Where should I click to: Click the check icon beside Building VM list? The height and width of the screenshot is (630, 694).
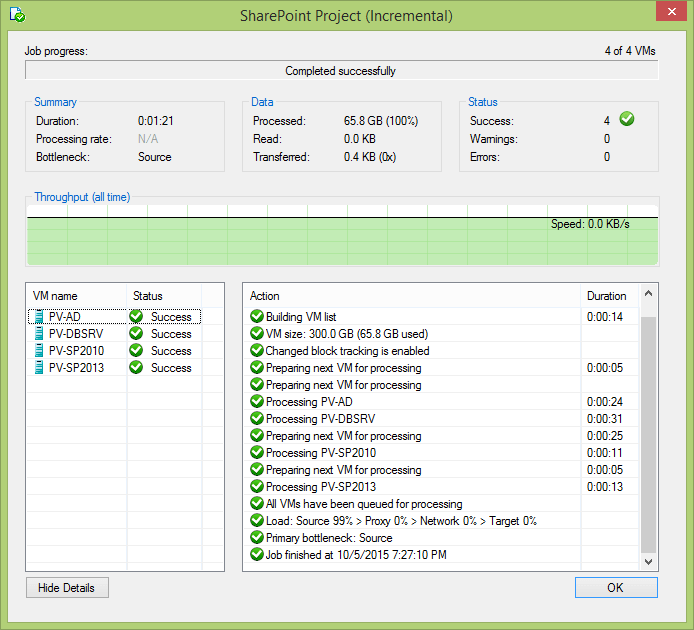point(257,316)
